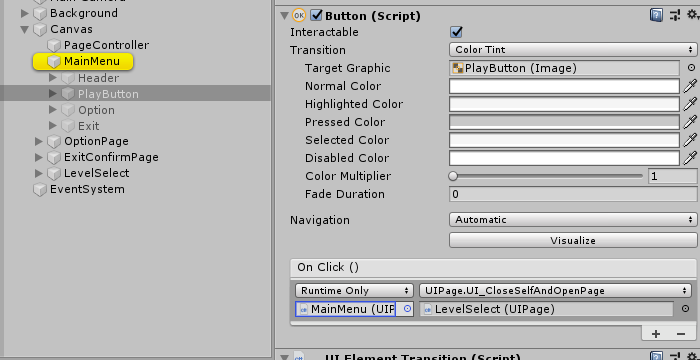Pick Selected Color with eyedropper

[x=690, y=140]
